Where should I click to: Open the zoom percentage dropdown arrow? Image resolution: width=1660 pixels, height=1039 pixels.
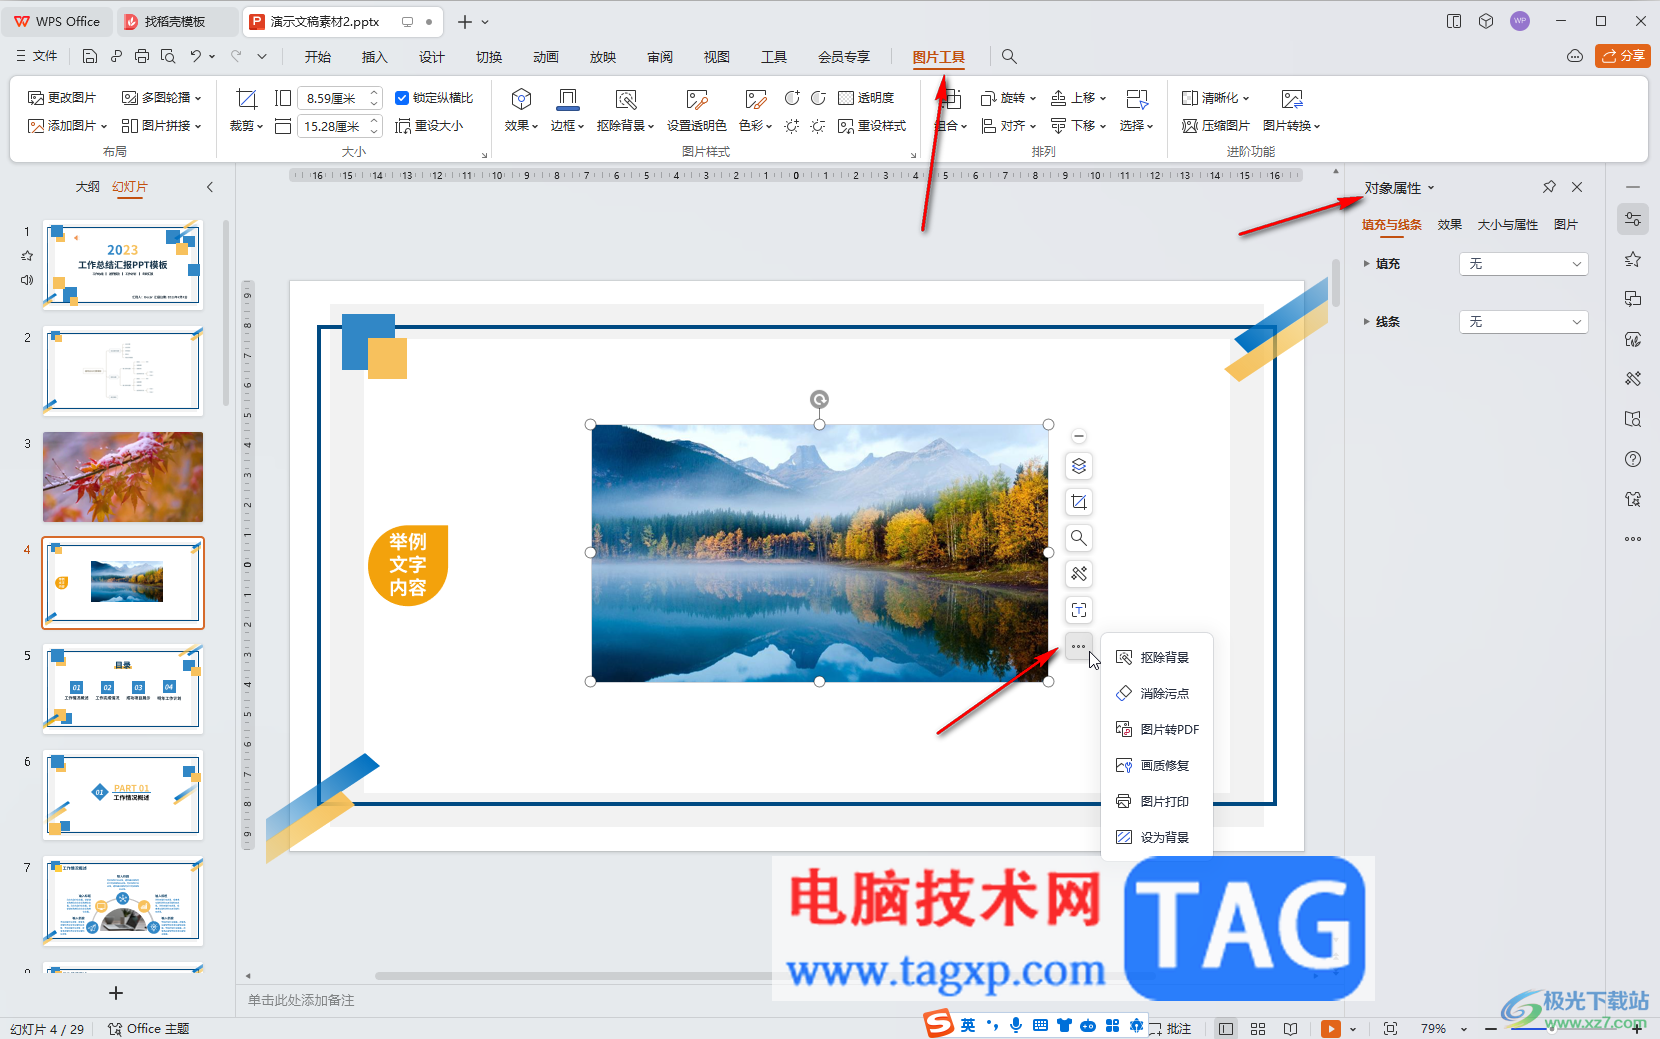[x=1464, y=1029]
